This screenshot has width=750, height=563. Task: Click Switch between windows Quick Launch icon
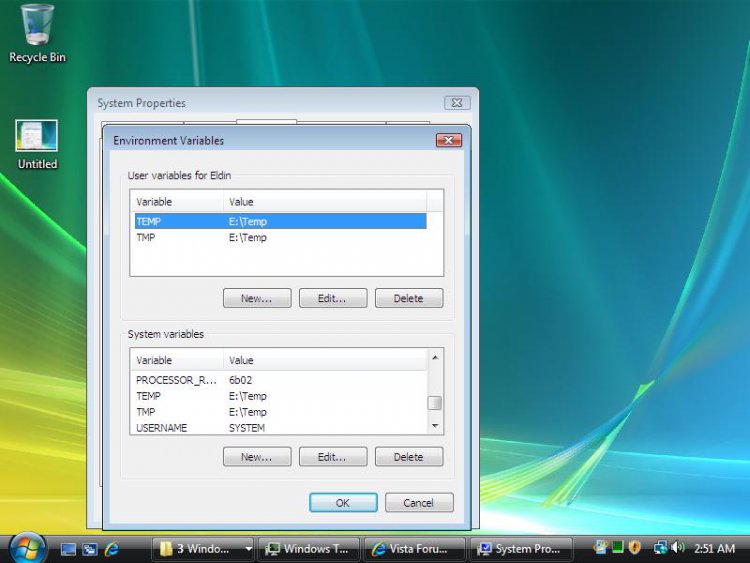90,549
